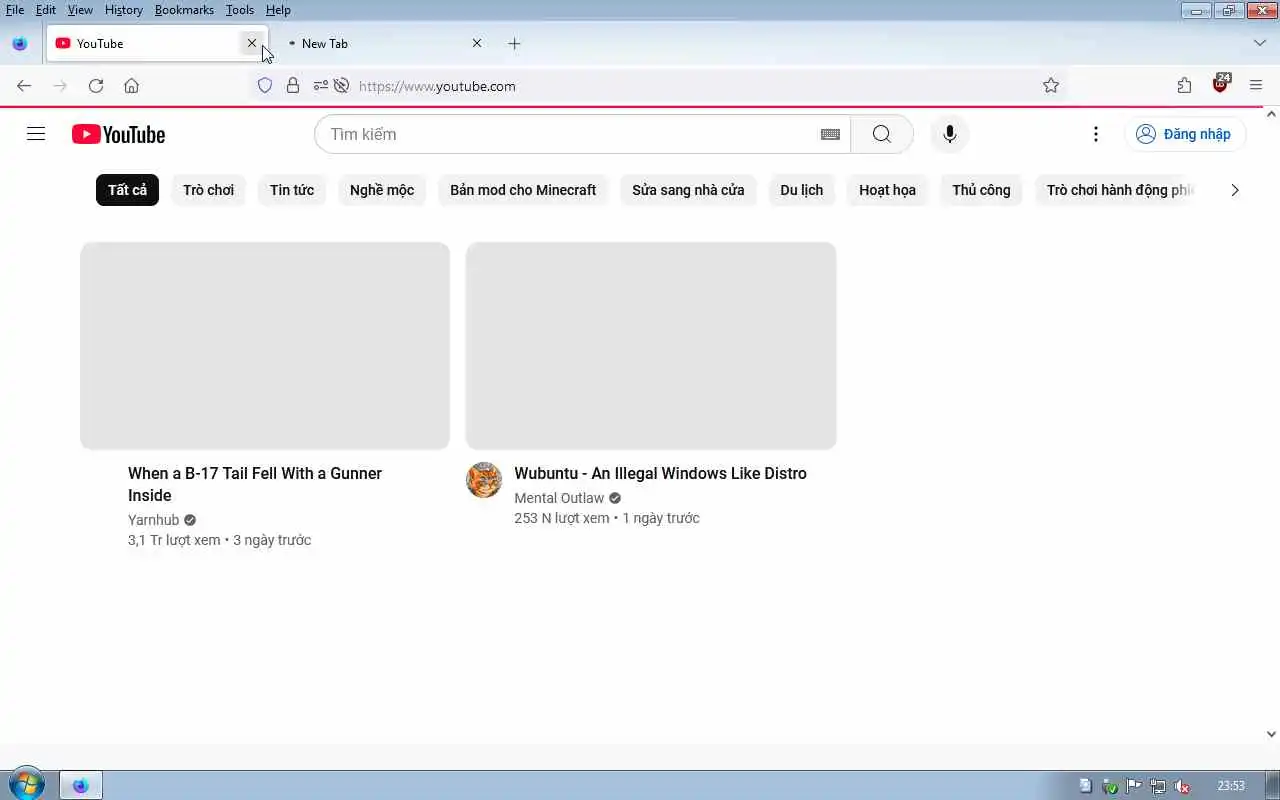Open the File menu
The image size is (1280, 800).
click(x=15, y=10)
